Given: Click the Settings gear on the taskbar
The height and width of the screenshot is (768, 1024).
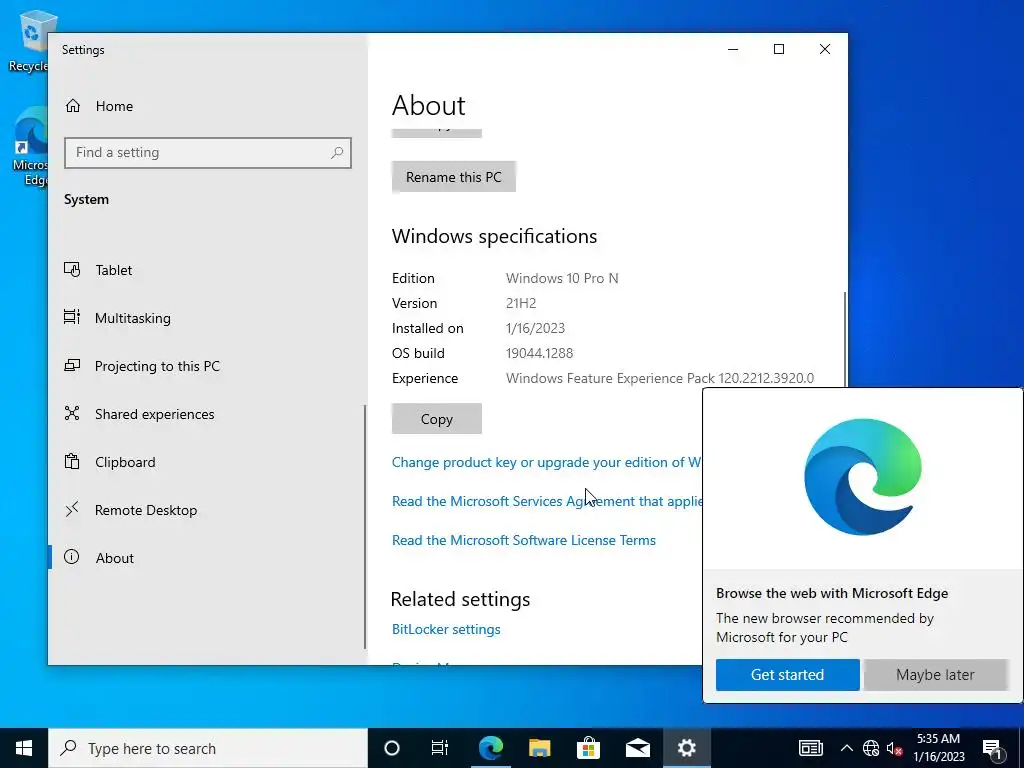Looking at the screenshot, I should coord(686,748).
